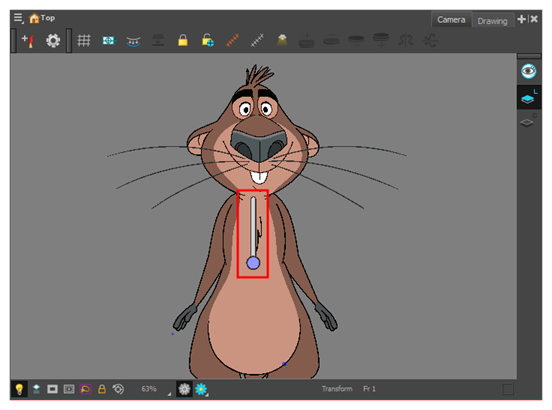
Task: Toggle the Show Grid icon
Action: tap(84, 41)
